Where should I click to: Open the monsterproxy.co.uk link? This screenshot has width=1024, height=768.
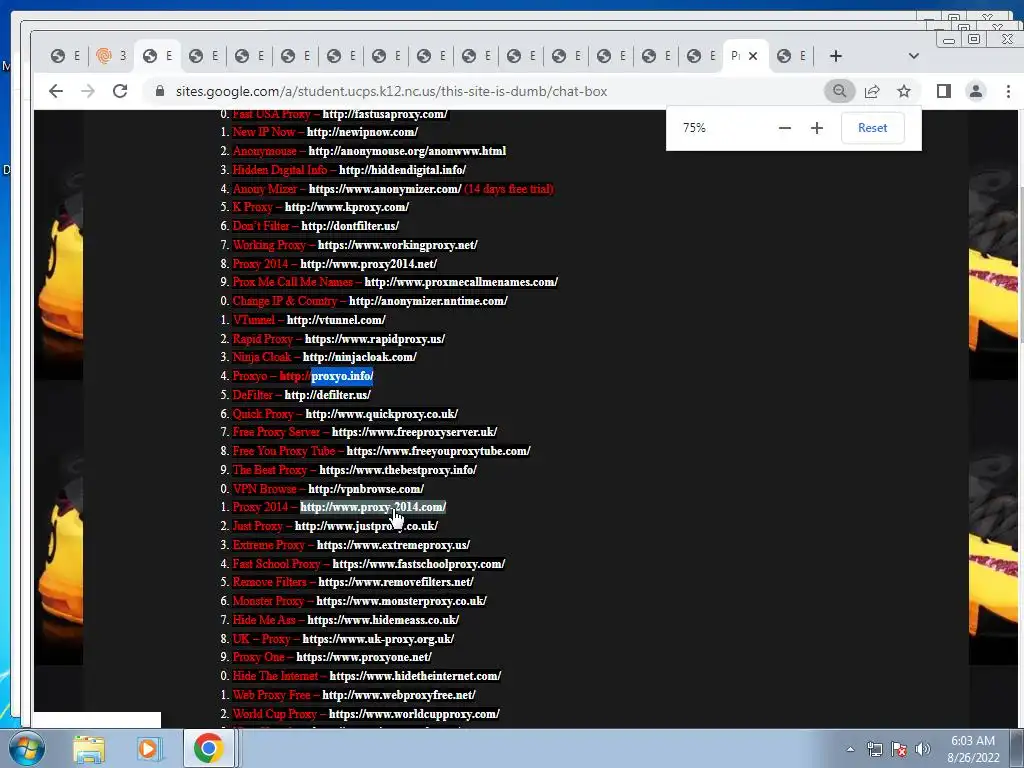(x=402, y=601)
